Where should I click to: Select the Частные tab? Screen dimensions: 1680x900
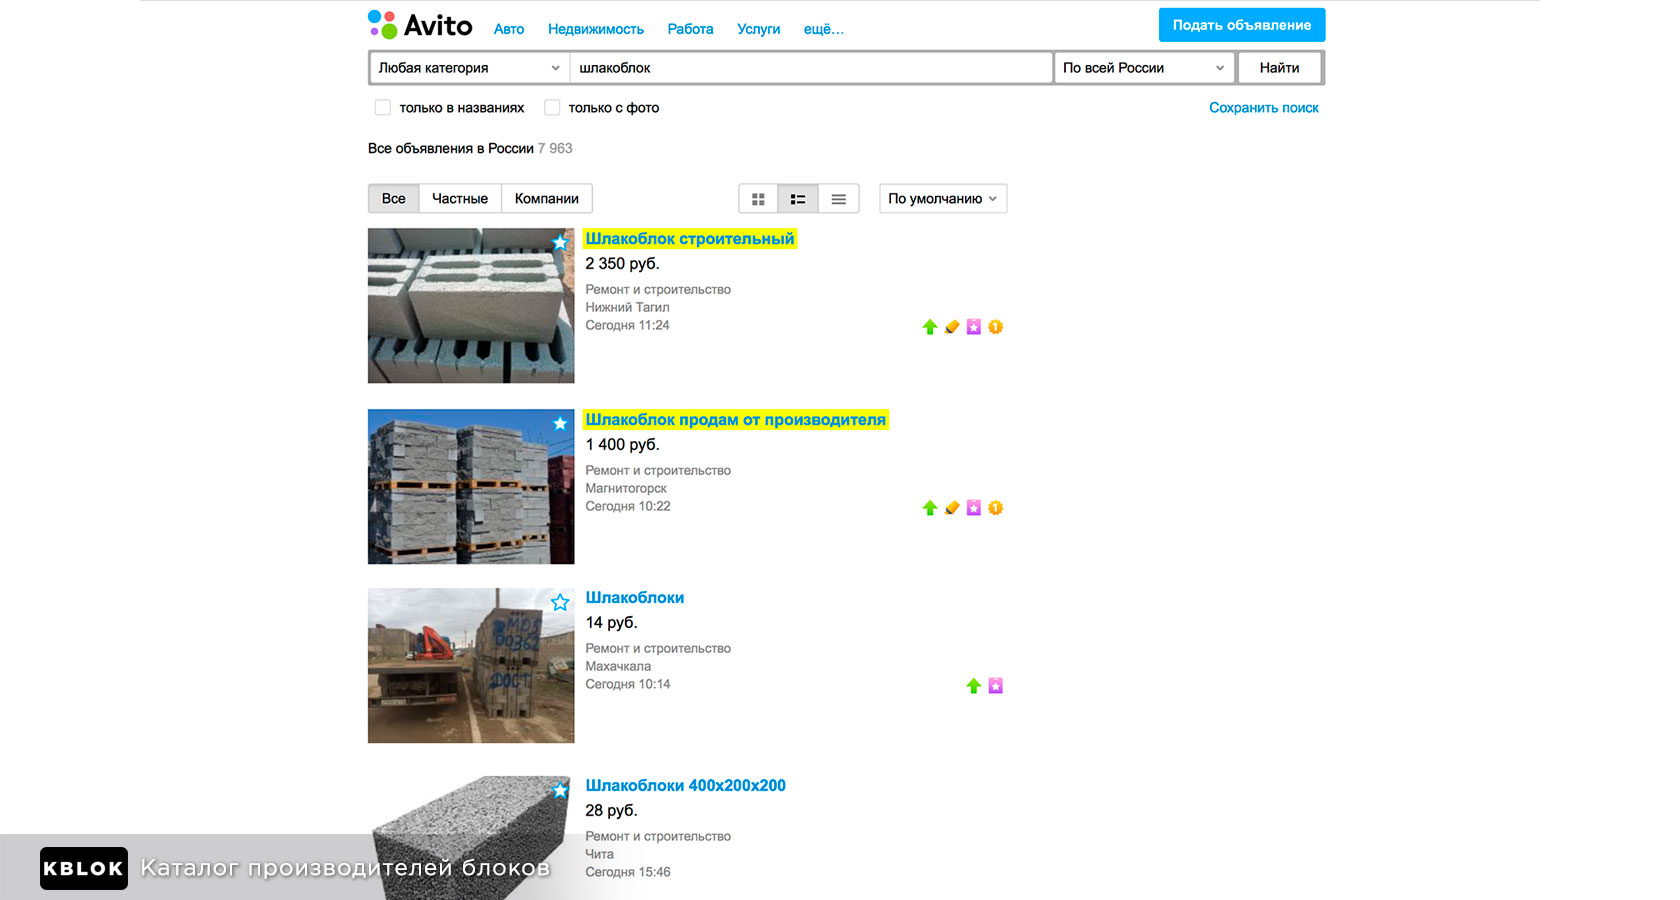coord(460,199)
